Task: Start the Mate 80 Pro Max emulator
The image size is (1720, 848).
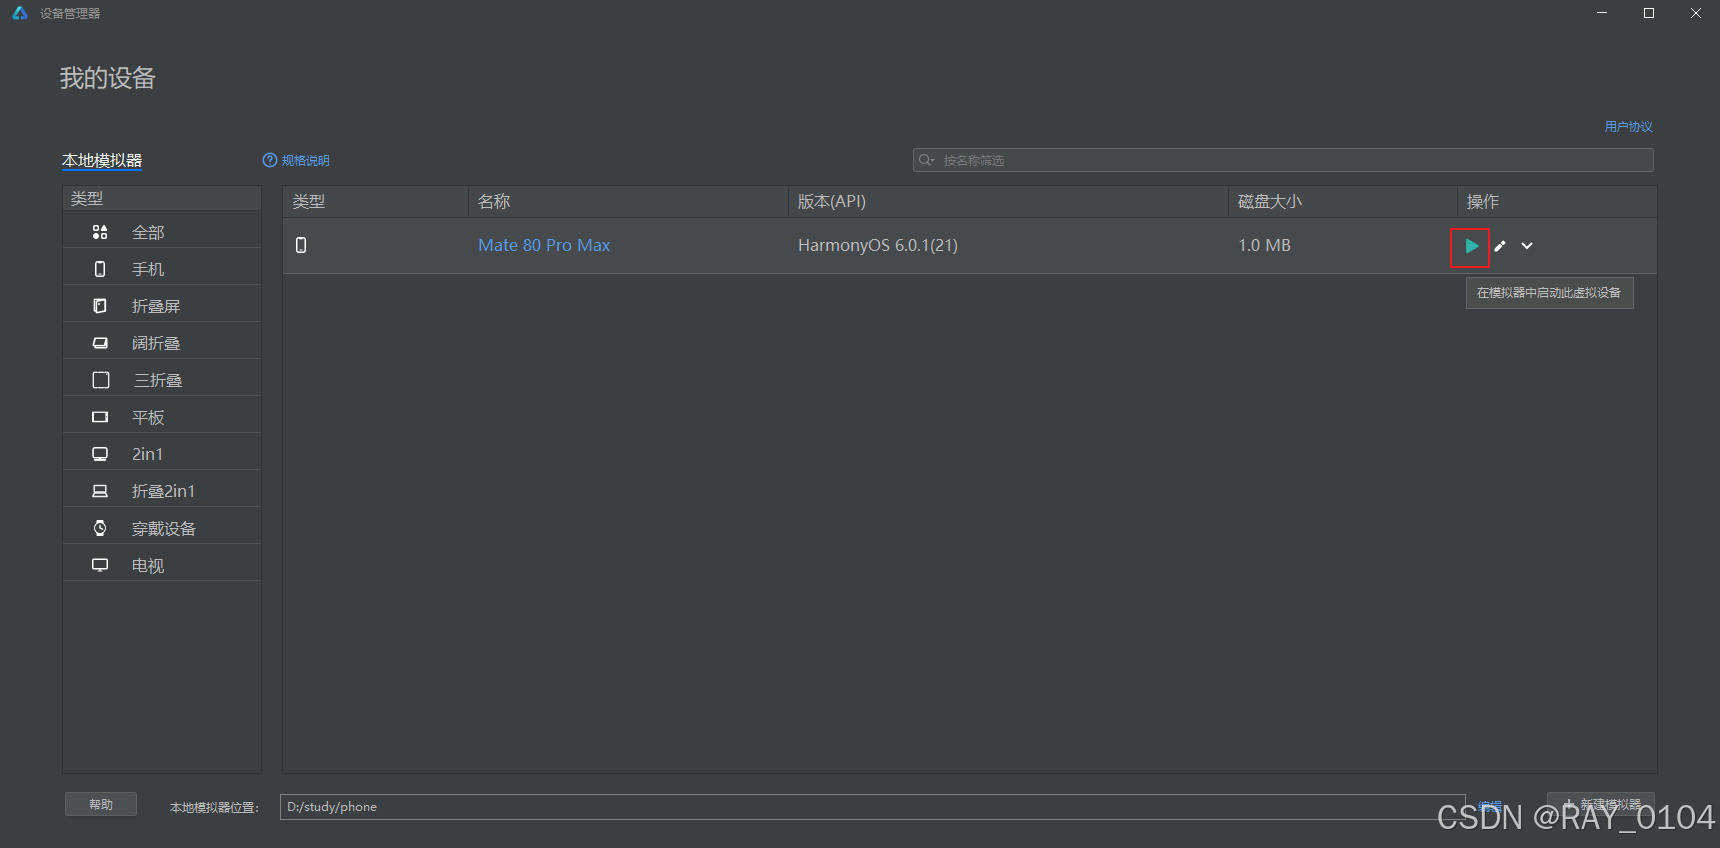Action: (1470, 246)
